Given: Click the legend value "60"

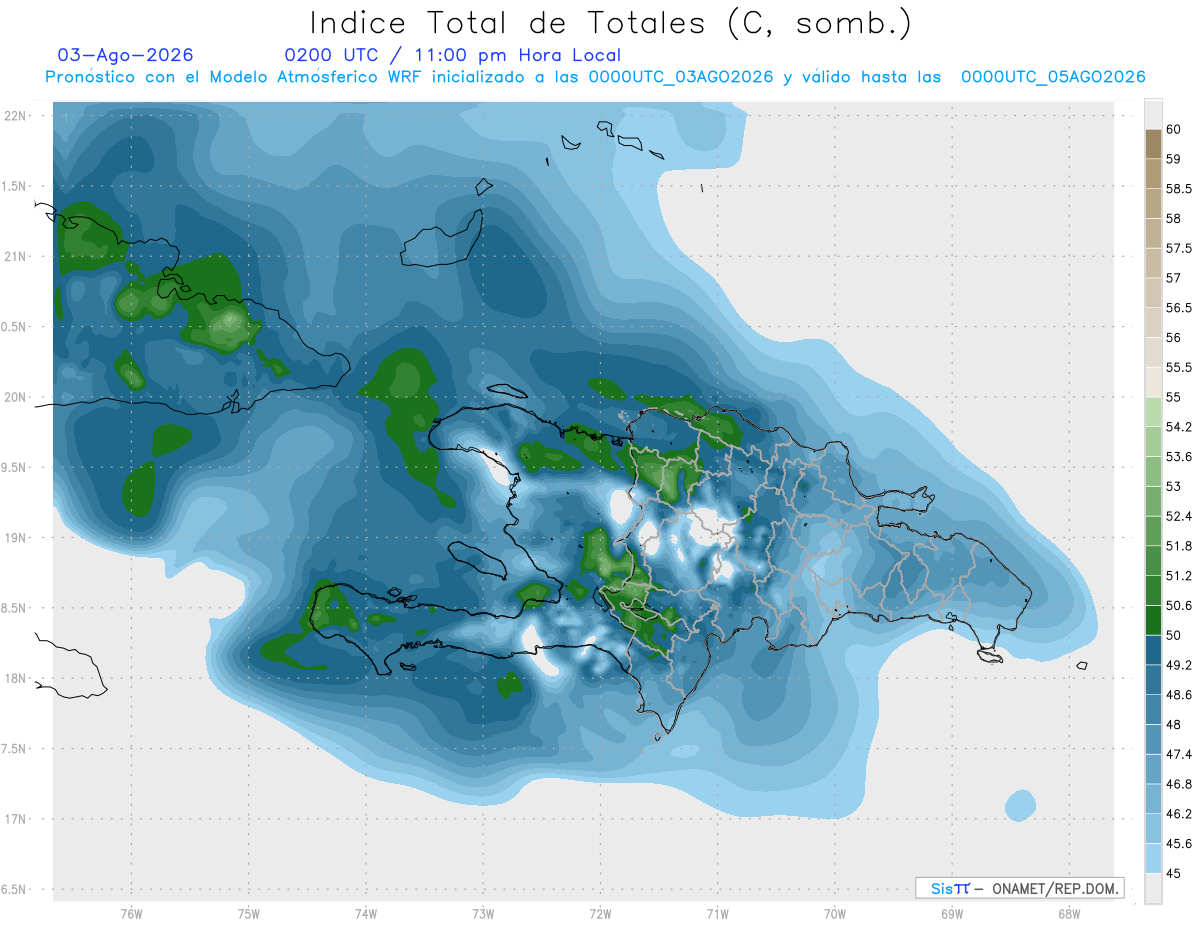Looking at the screenshot, I should [1174, 129].
